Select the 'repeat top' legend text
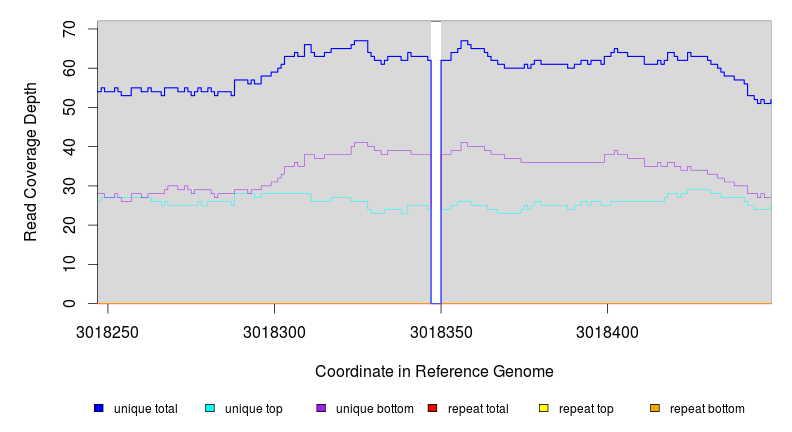Screen dimensions: 792x432 (586, 409)
